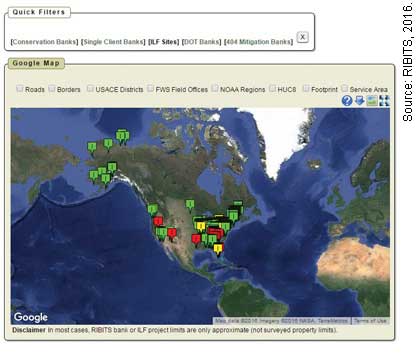This screenshot has width=417, height=363.
Task: Select the yellow marker over Florida
Action: 218,249
